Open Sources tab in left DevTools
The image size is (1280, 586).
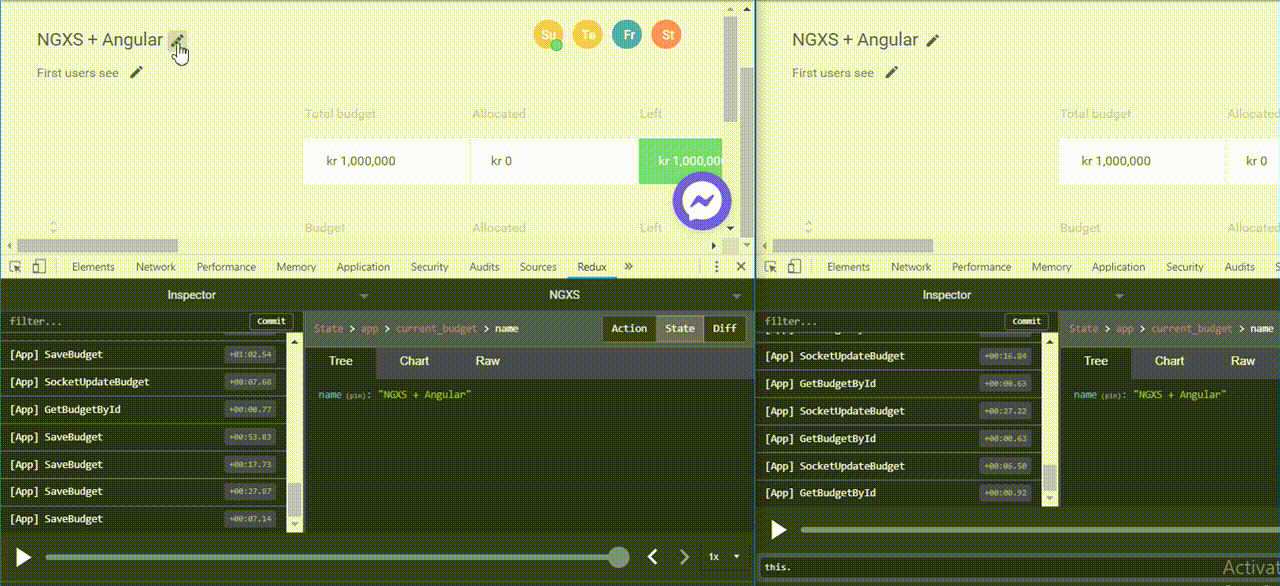pos(538,267)
